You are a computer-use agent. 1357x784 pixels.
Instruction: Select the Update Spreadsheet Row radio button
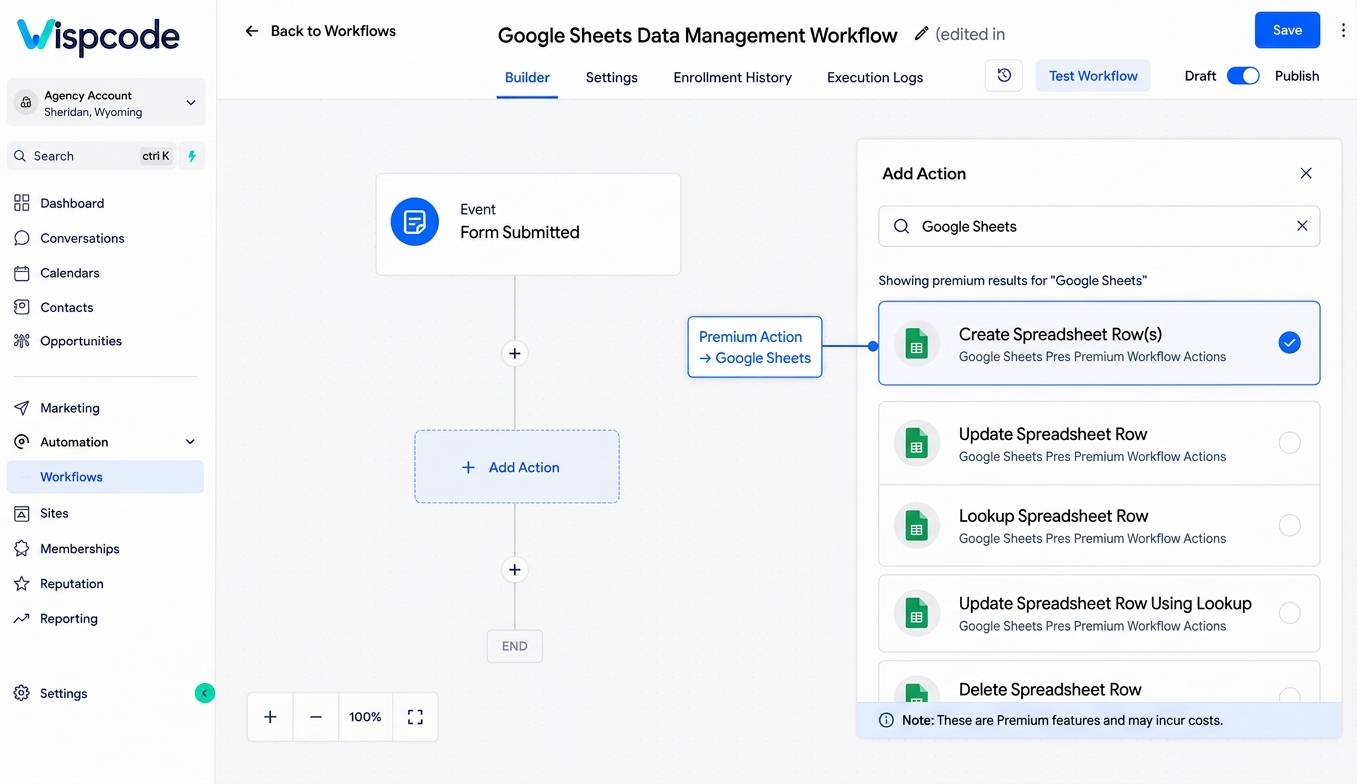1290,443
